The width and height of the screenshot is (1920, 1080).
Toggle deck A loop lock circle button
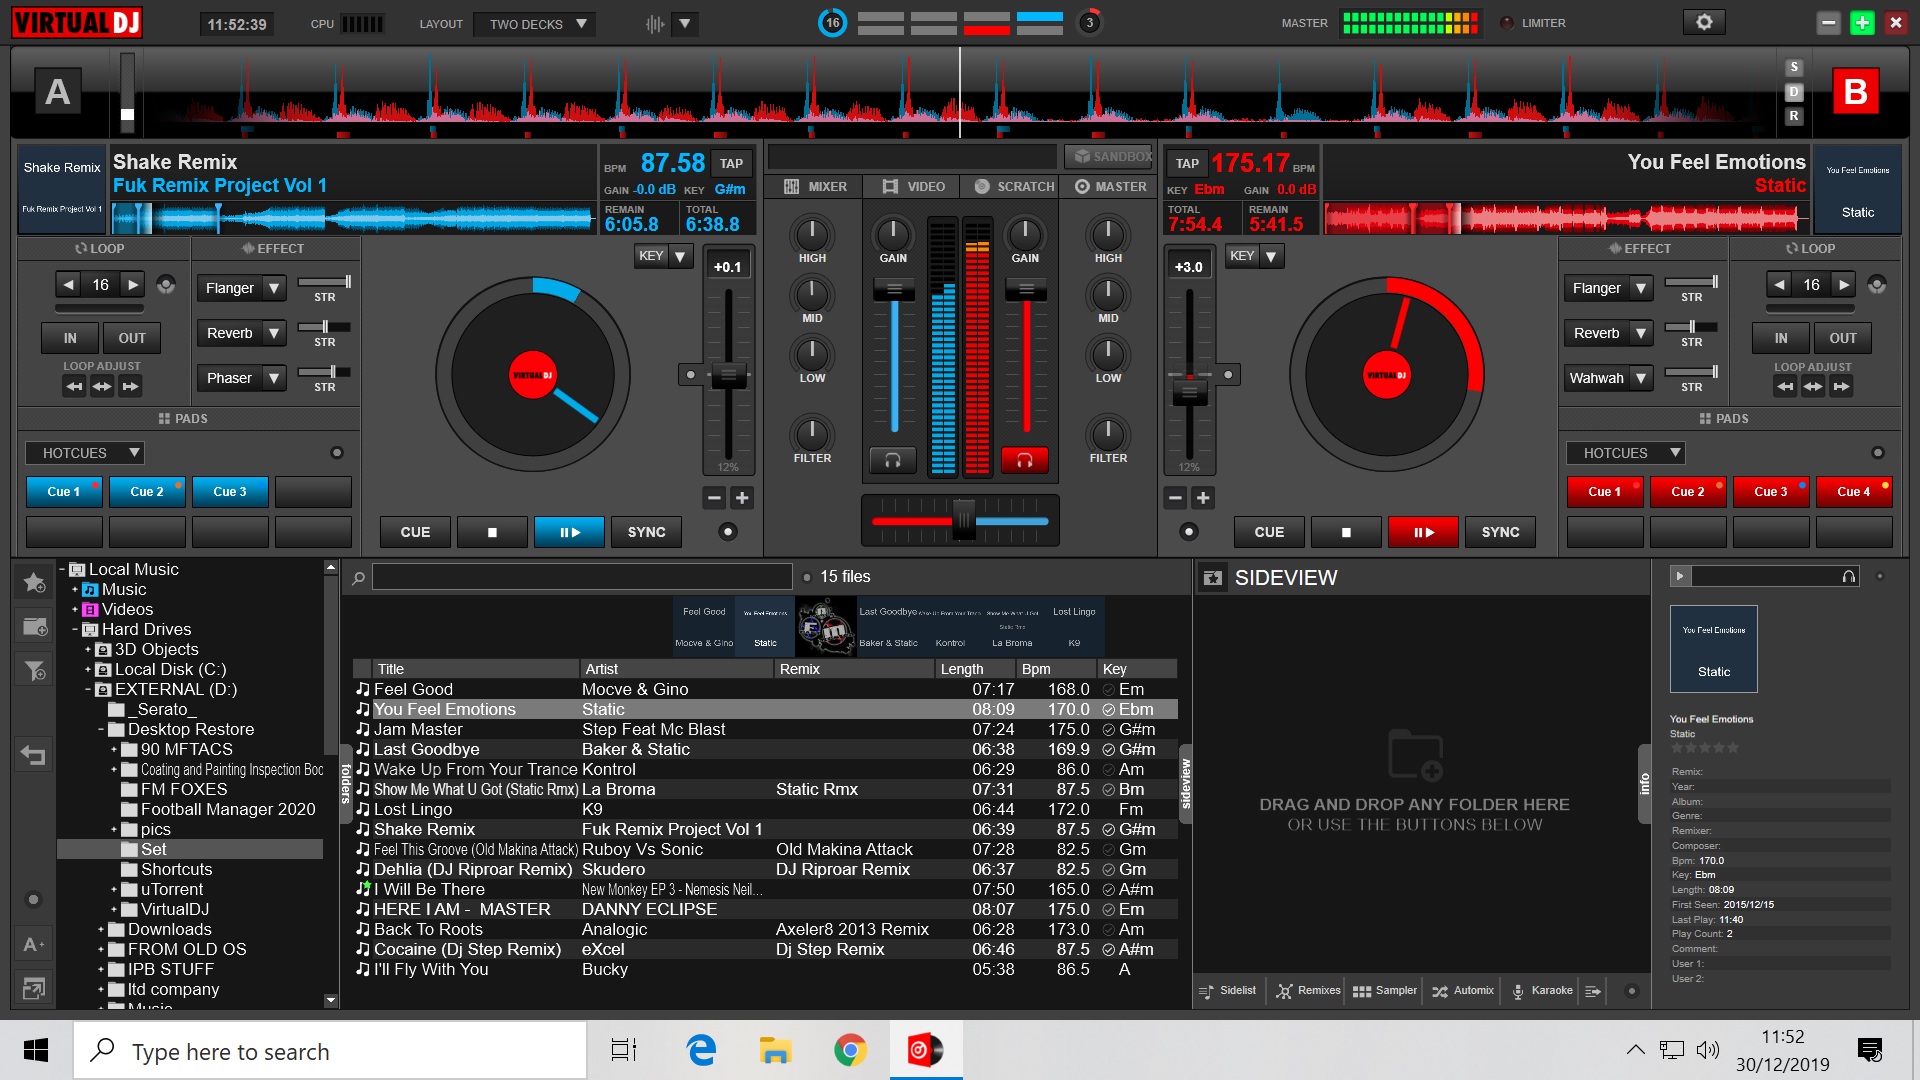point(166,285)
